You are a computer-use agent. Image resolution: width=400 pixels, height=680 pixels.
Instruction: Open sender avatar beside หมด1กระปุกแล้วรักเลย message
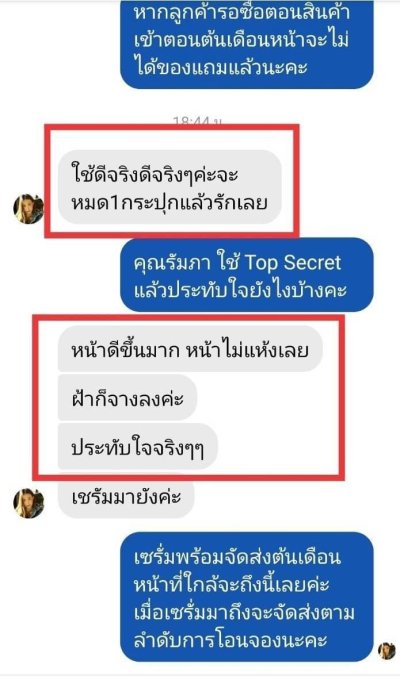(x=29, y=209)
